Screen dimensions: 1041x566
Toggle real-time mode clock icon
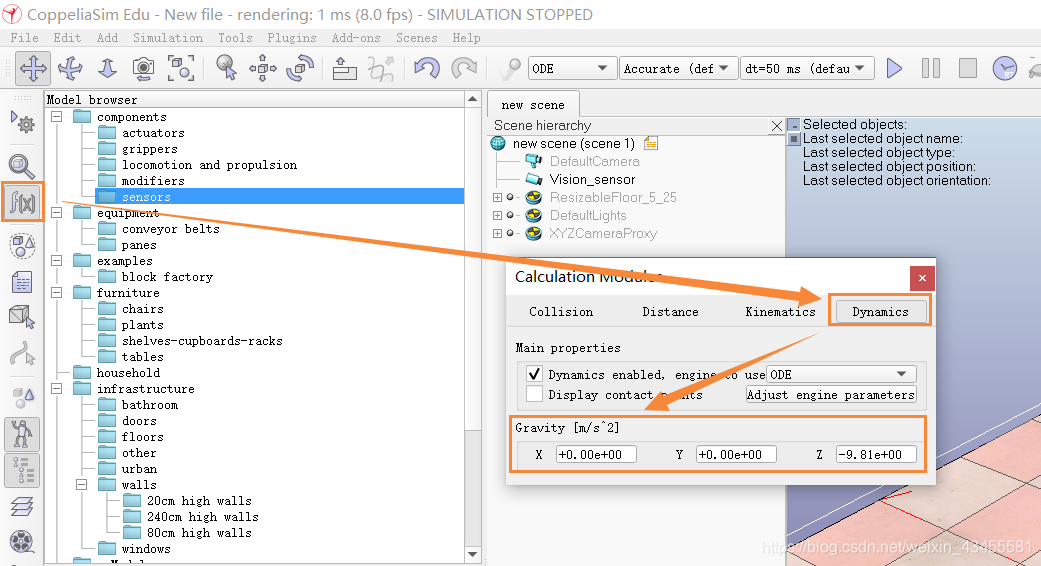coord(1004,68)
